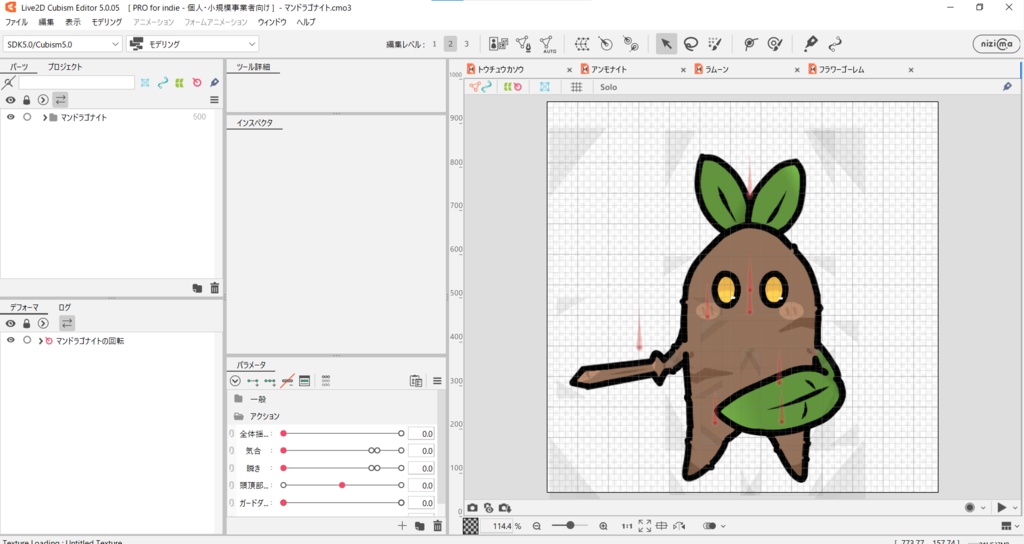
Task: Expand 一般 parameter group
Action: pos(238,399)
